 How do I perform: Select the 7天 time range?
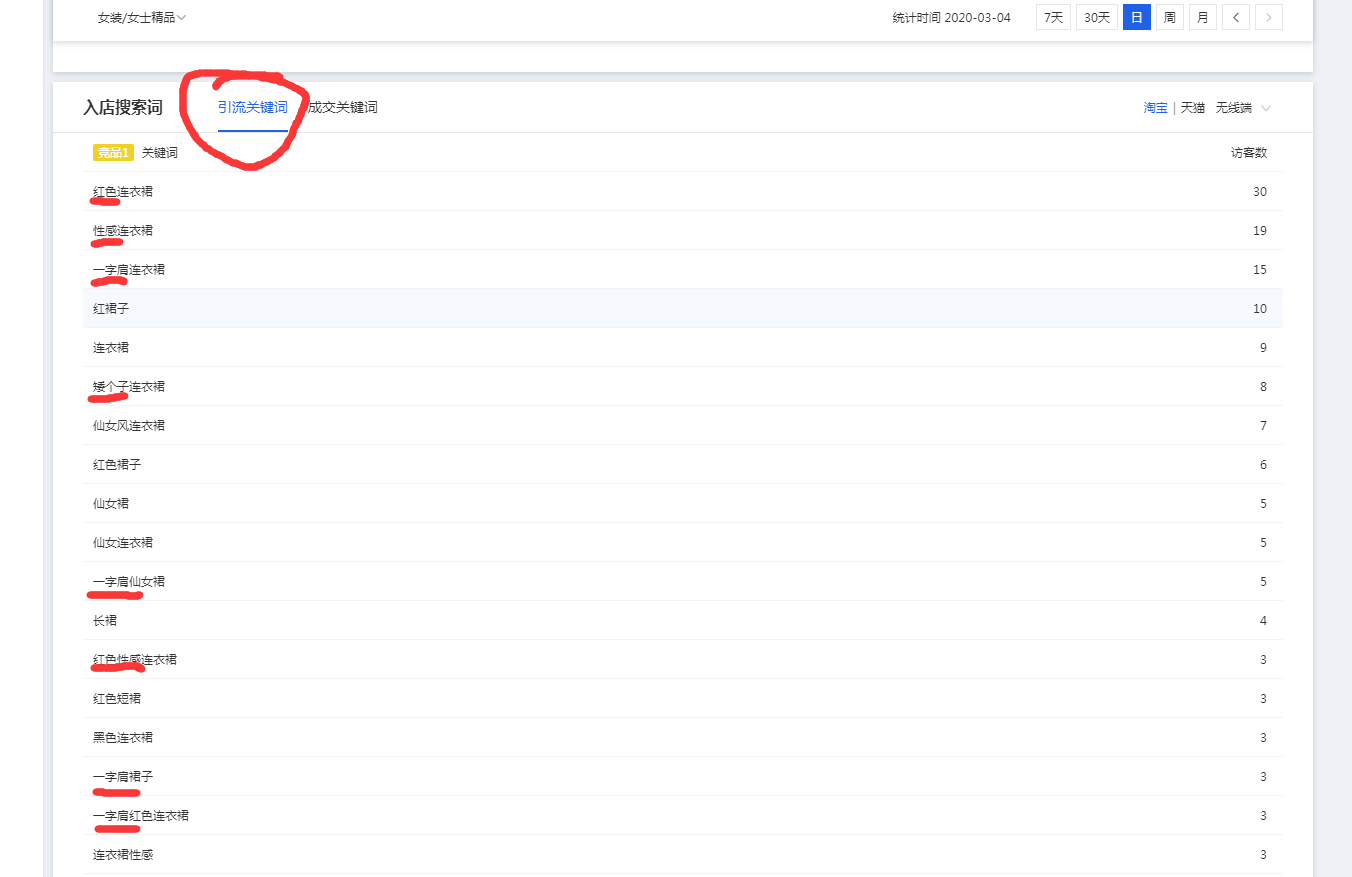1053,17
